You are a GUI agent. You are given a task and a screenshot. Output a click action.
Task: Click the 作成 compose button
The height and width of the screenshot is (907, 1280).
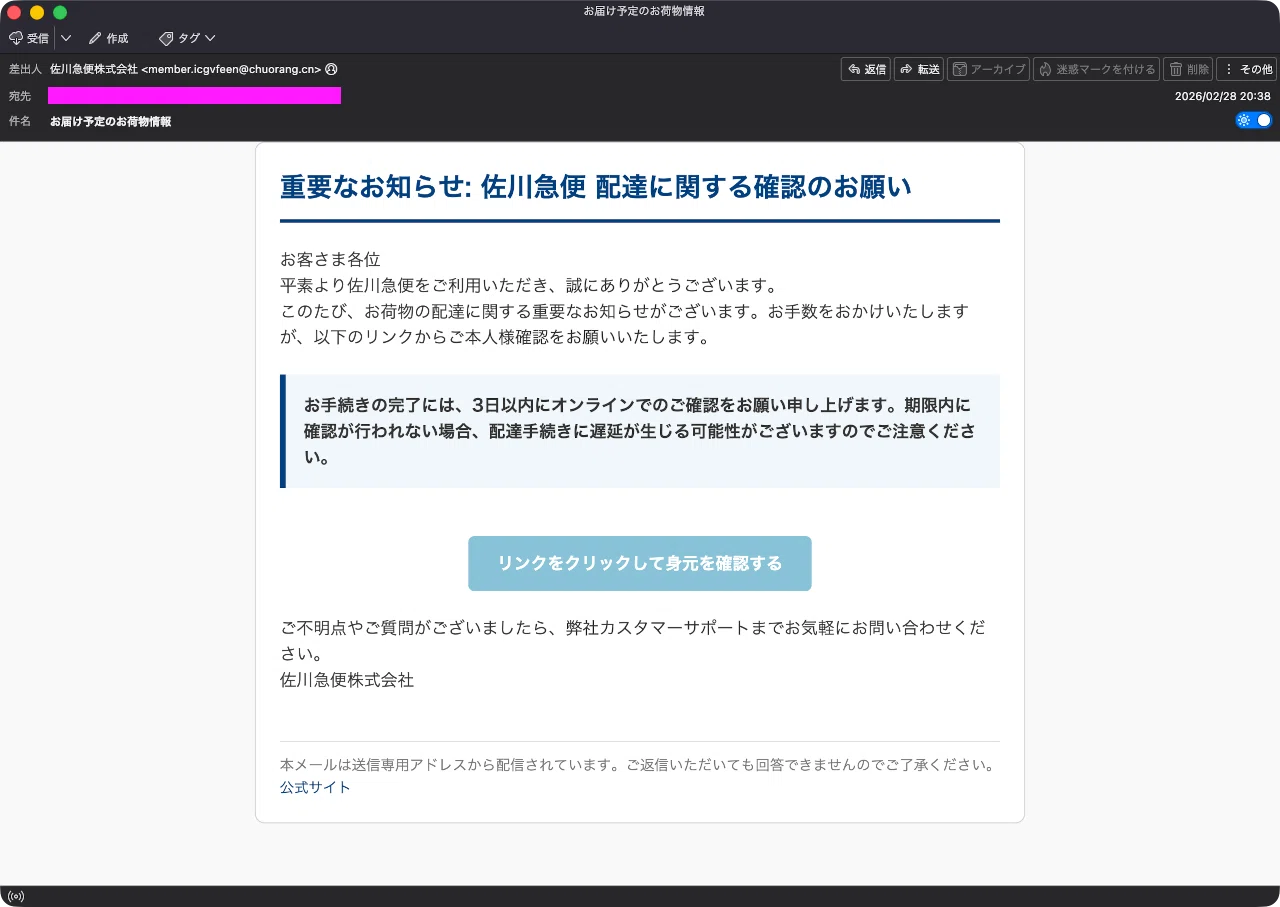(x=108, y=38)
